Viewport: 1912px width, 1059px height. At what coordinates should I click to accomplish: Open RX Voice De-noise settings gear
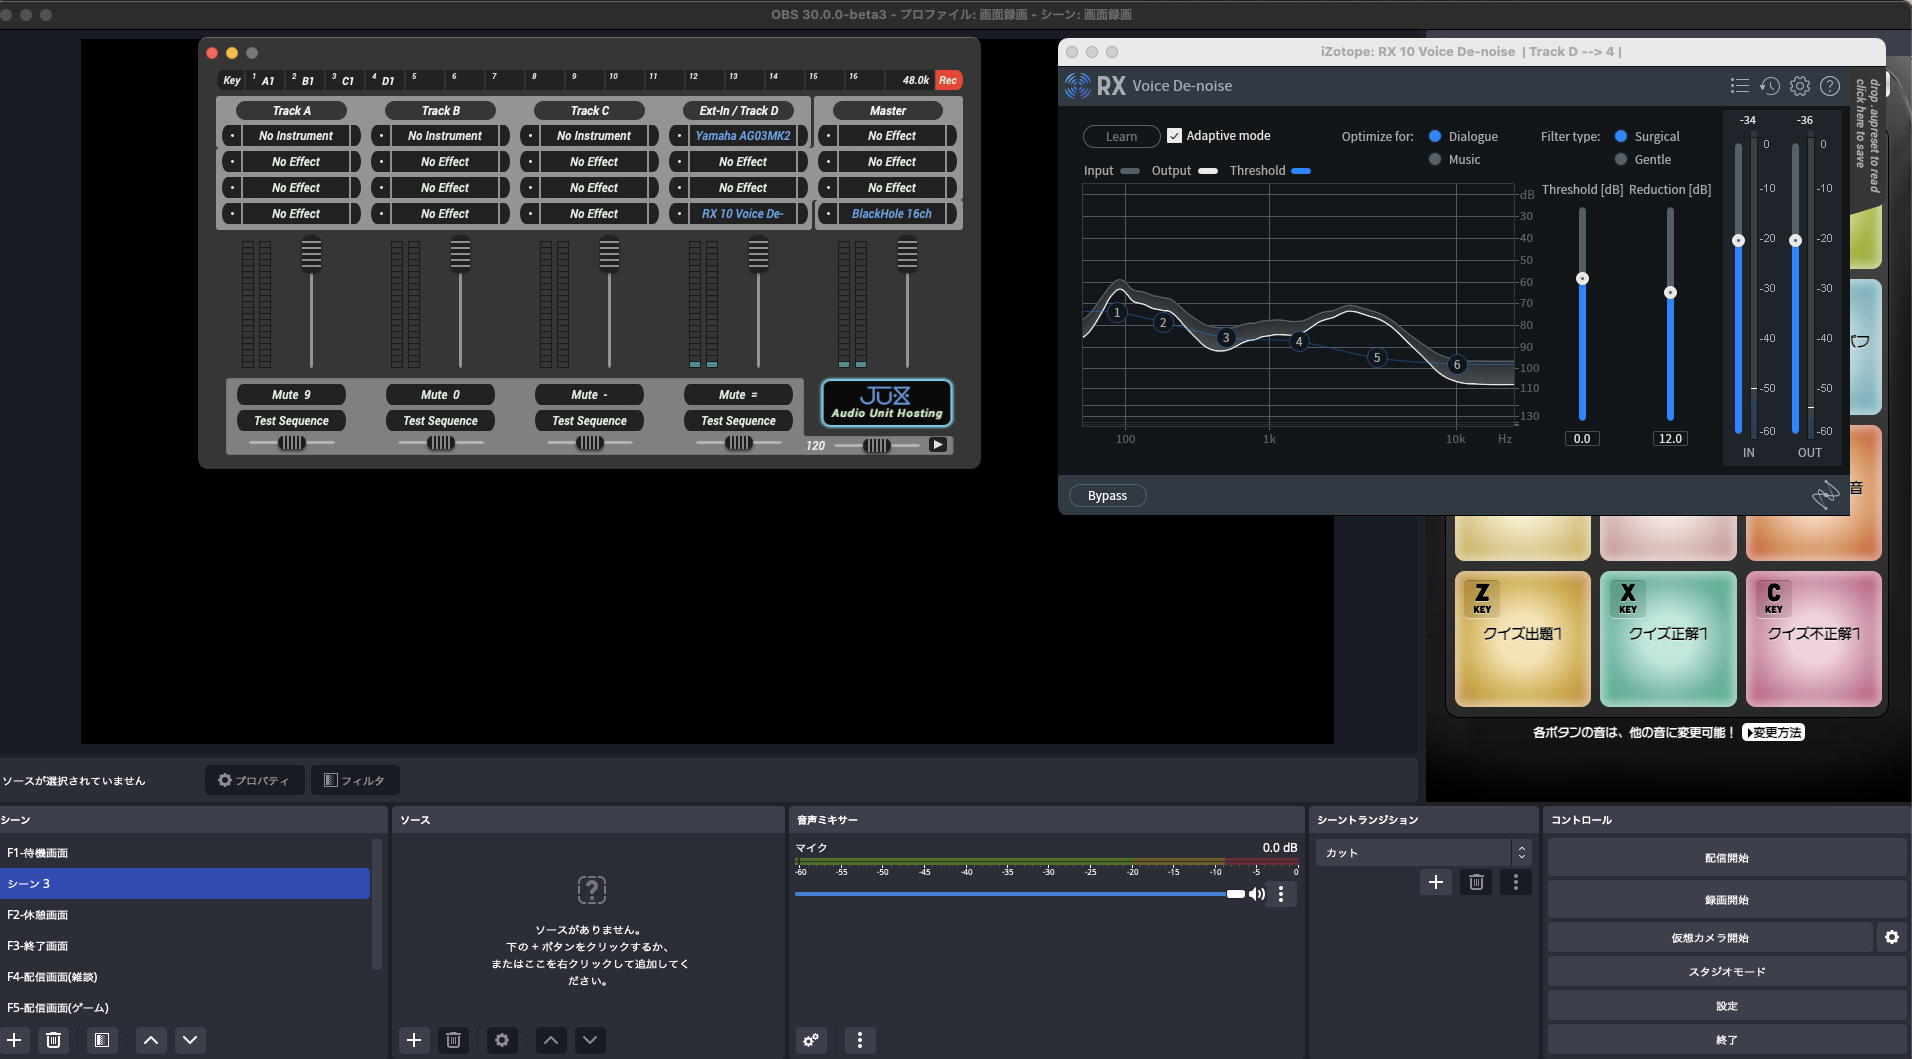pyautogui.click(x=1801, y=86)
